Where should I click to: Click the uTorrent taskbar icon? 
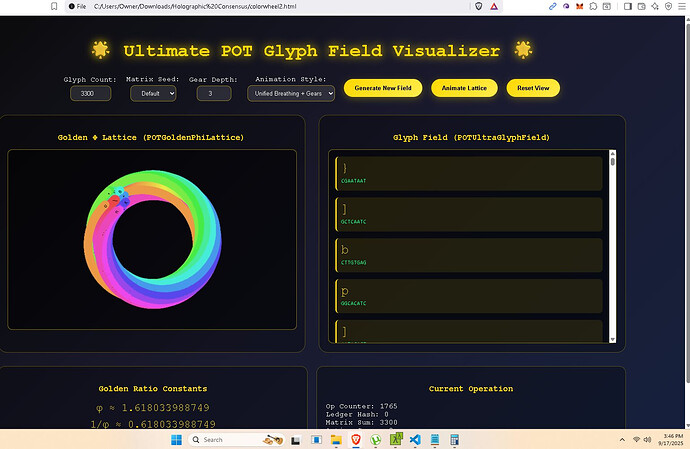tap(375, 439)
